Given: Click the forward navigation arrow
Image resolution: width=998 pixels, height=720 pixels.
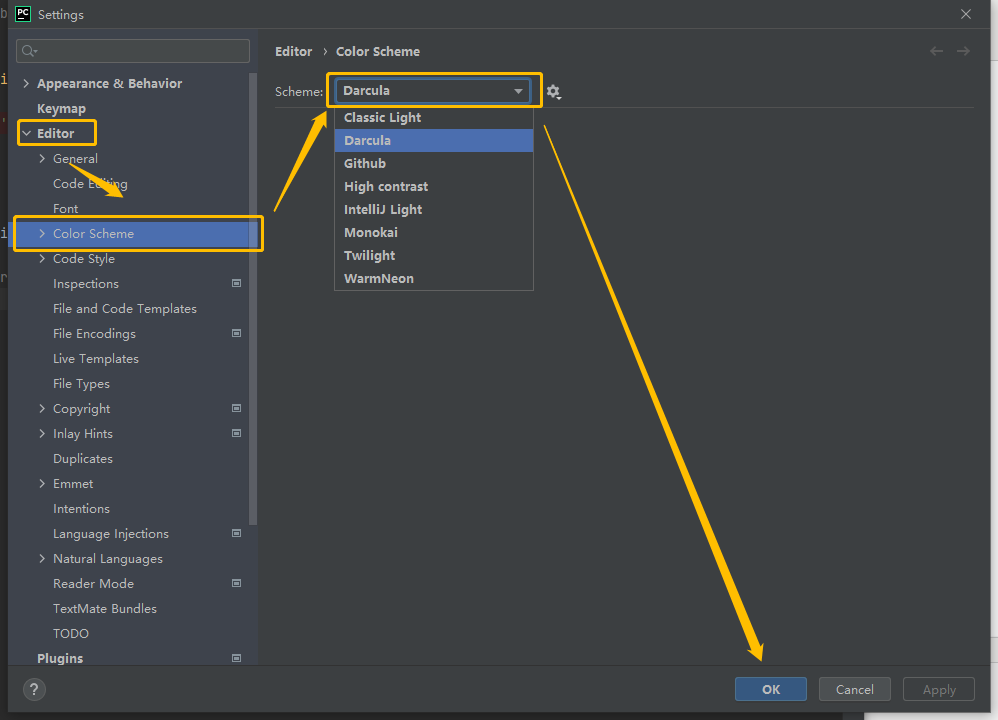Looking at the screenshot, I should [963, 51].
